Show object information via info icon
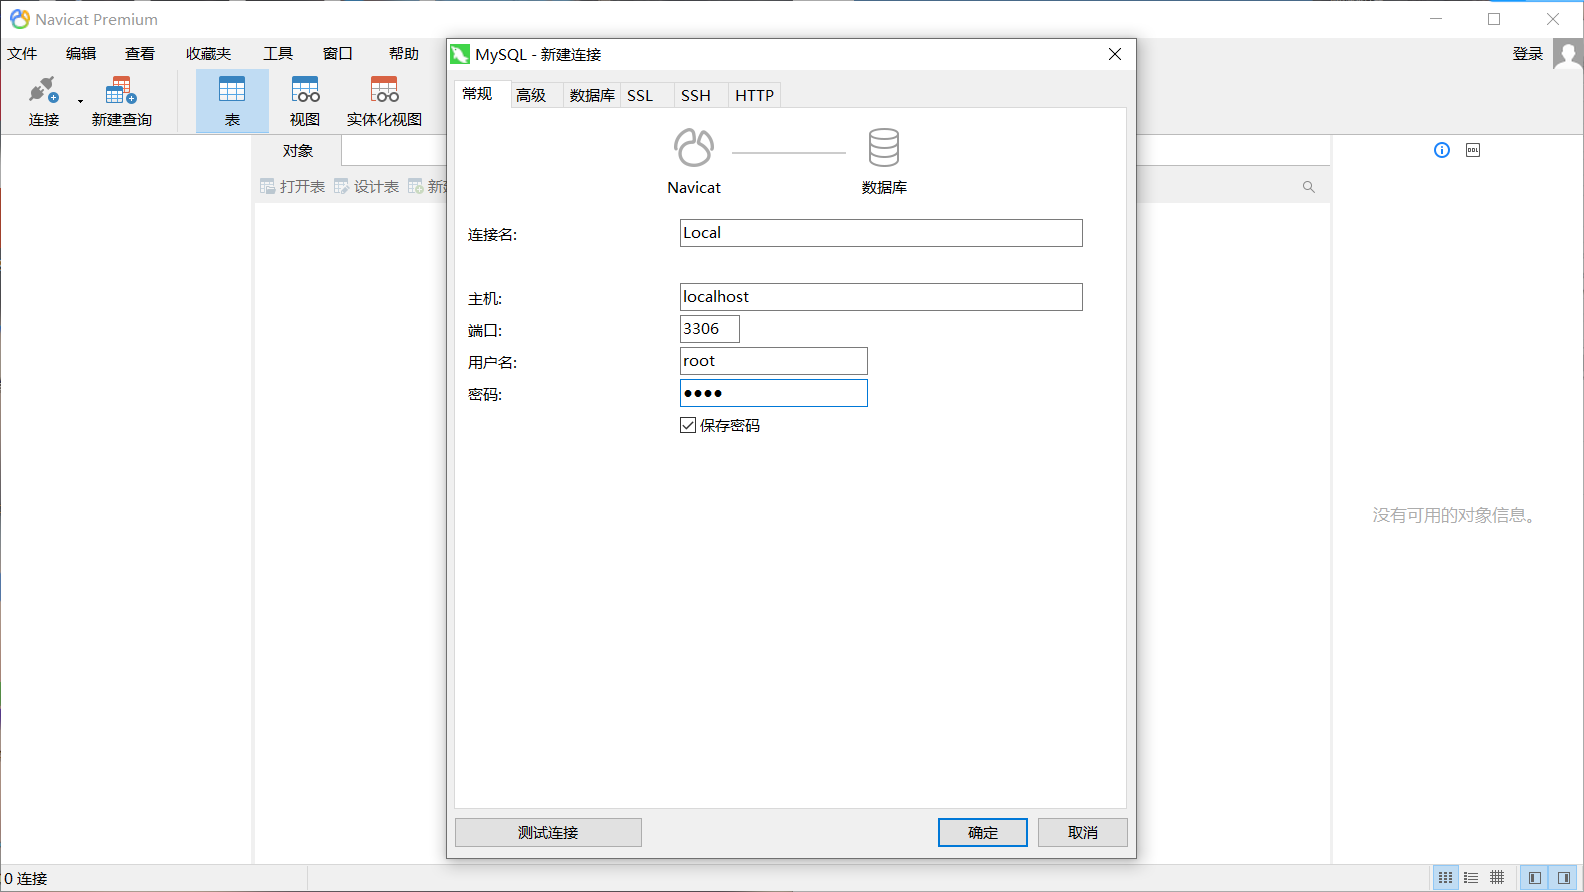 click(x=1442, y=150)
